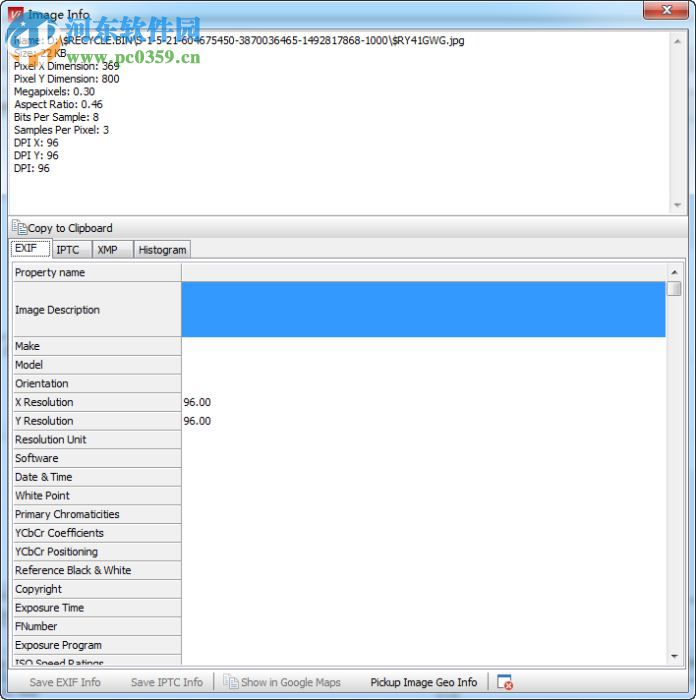
Task: Click the Aspect Ratio: 0.46 line
Action: tap(58, 104)
